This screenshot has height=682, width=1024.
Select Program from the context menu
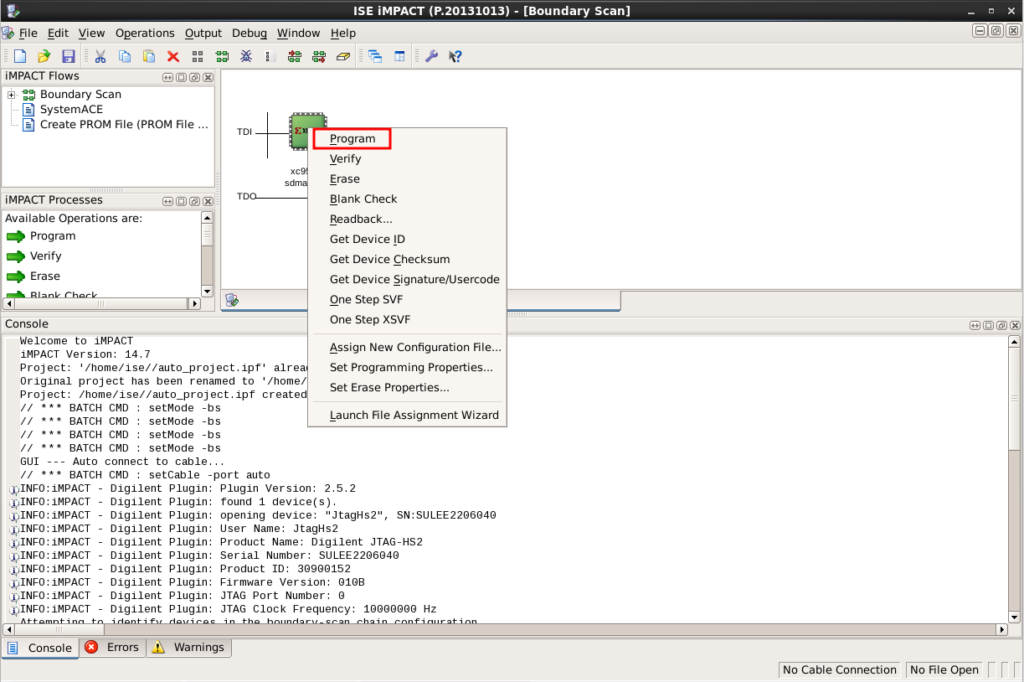pos(352,139)
